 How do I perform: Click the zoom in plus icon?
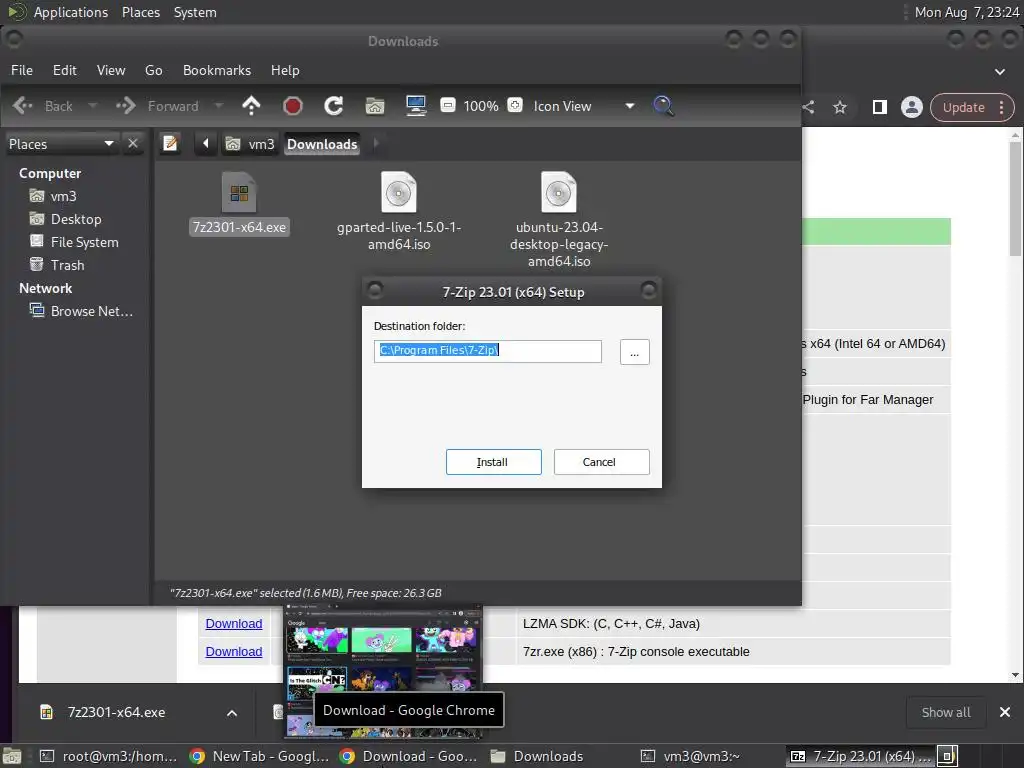coord(515,105)
